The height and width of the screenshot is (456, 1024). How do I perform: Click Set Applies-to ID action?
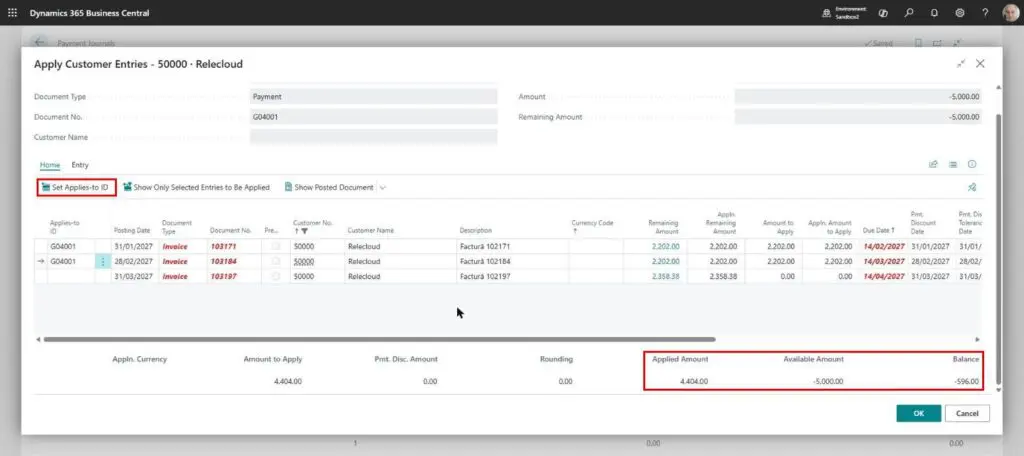[76, 187]
